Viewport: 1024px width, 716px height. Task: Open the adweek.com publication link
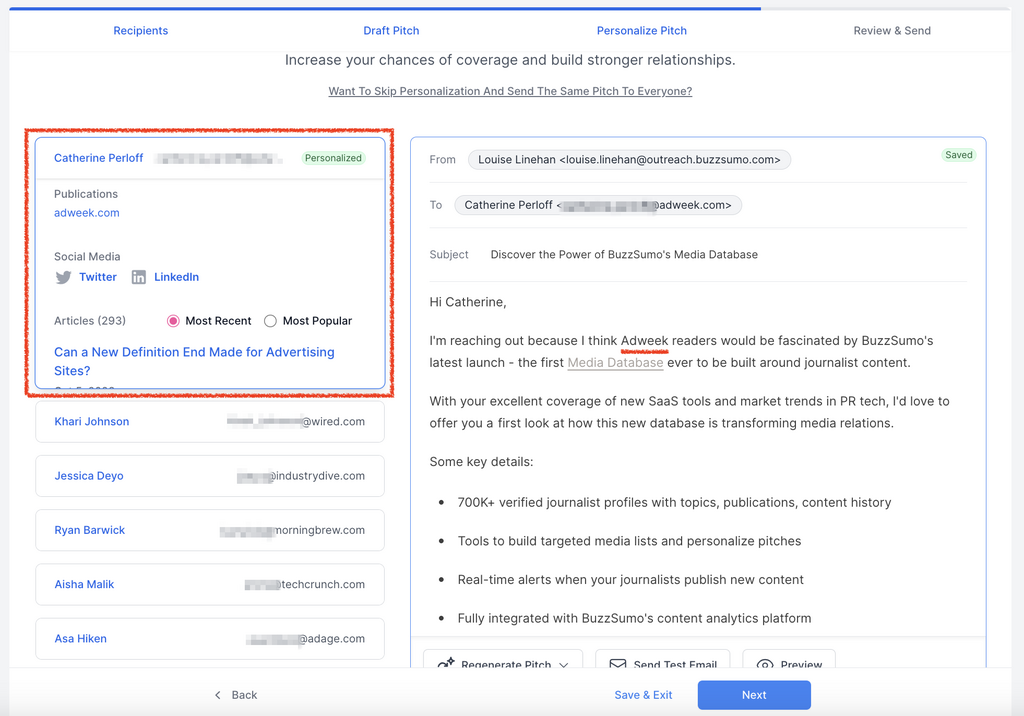[x=87, y=213]
